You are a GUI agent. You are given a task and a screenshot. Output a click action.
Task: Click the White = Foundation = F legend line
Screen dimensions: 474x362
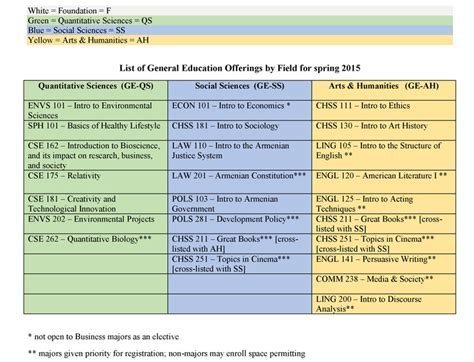point(240,11)
